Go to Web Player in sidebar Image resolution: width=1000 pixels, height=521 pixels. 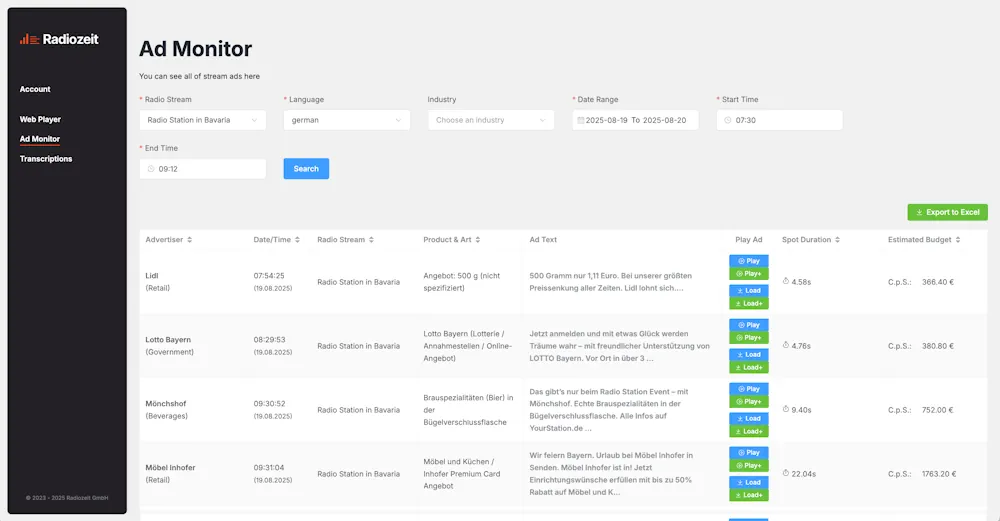[x=40, y=119]
